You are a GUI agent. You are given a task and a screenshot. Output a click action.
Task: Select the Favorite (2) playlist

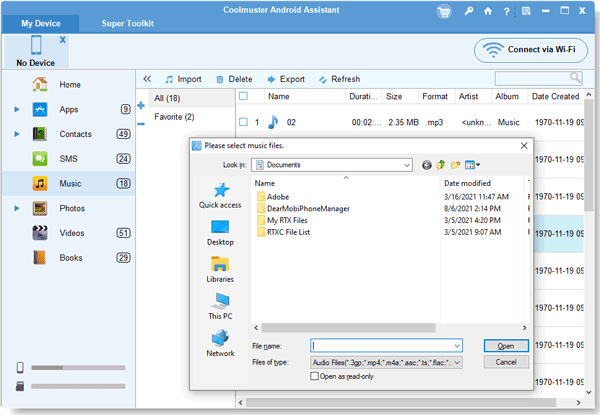(191, 117)
